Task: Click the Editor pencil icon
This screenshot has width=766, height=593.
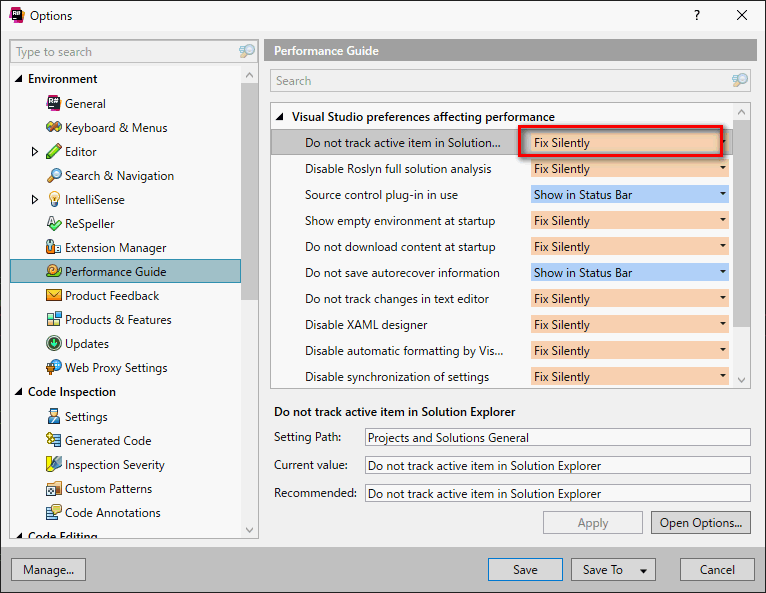Action: [53, 151]
